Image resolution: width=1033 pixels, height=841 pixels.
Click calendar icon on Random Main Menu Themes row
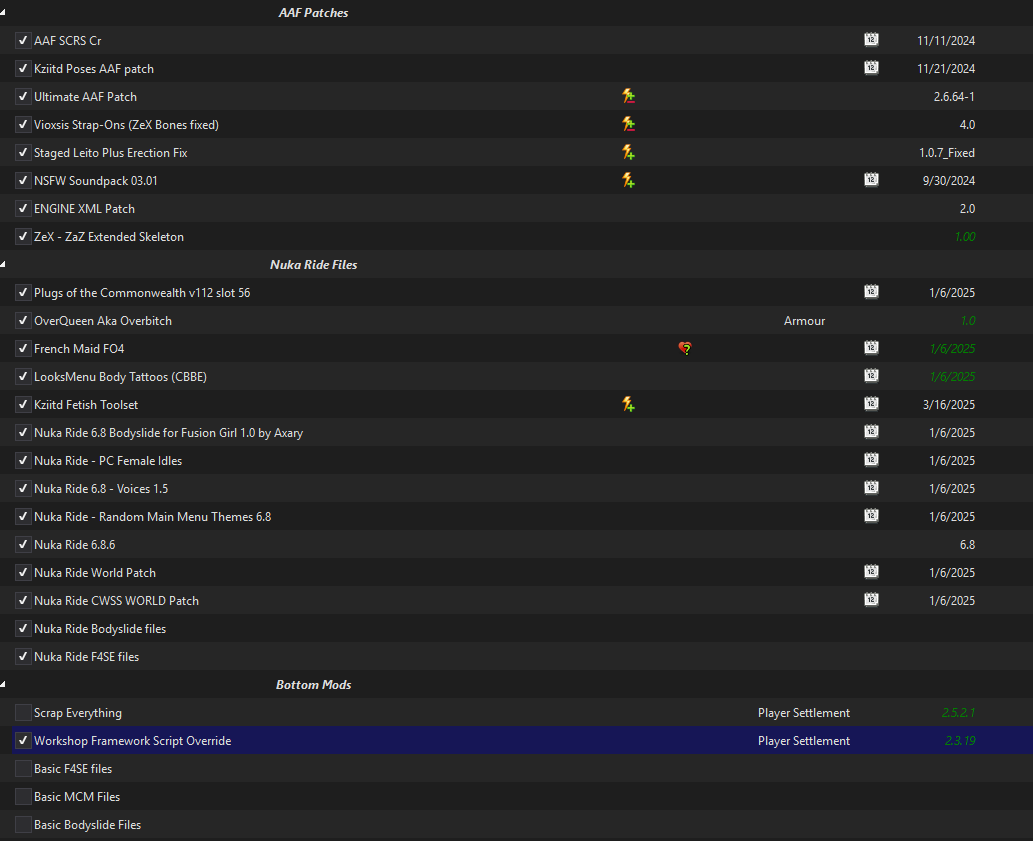(x=871, y=515)
